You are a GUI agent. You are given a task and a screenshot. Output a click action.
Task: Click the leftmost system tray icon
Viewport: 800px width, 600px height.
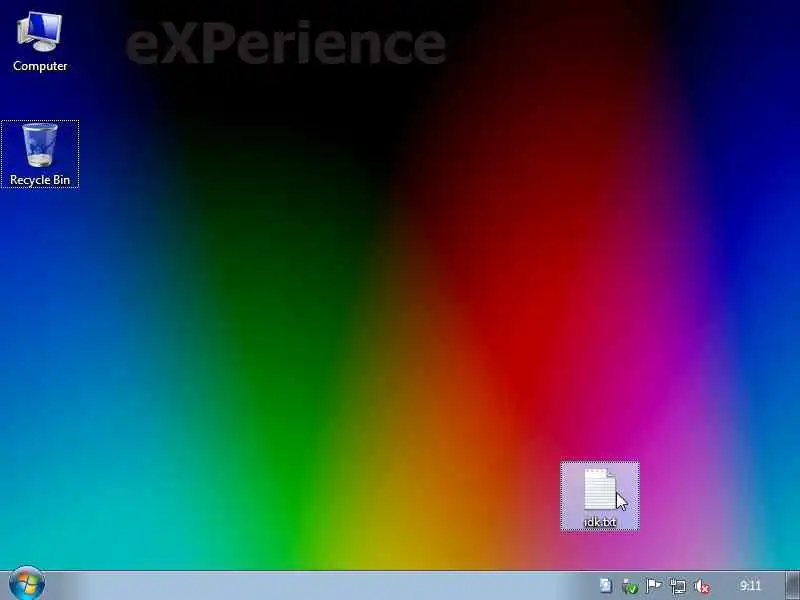tap(606, 586)
